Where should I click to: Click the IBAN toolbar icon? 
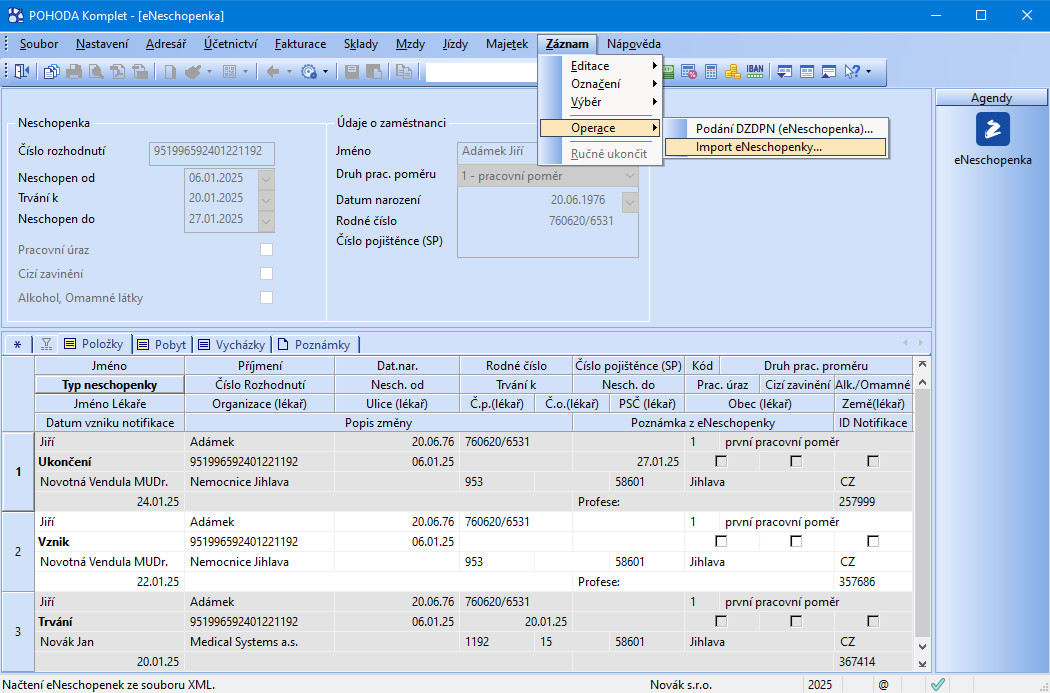click(x=756, y=71)
